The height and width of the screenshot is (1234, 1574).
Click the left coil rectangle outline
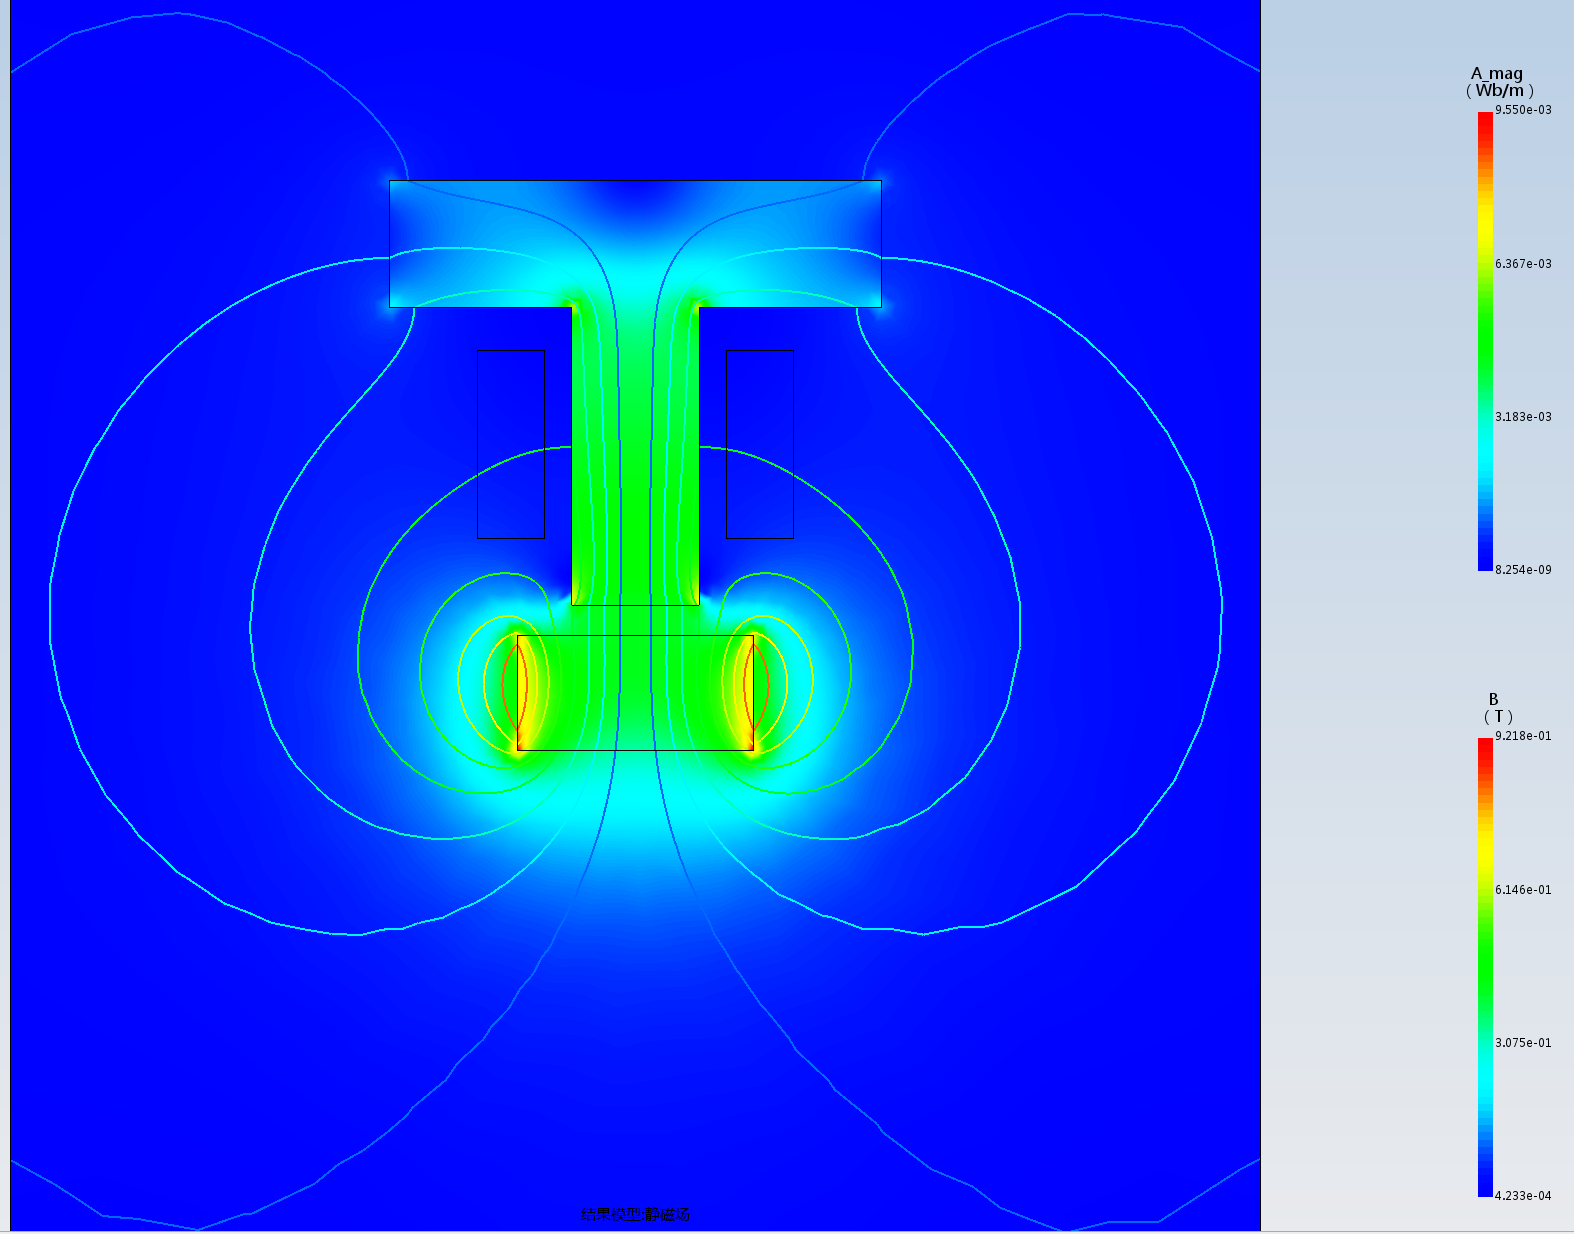(511, 444)
